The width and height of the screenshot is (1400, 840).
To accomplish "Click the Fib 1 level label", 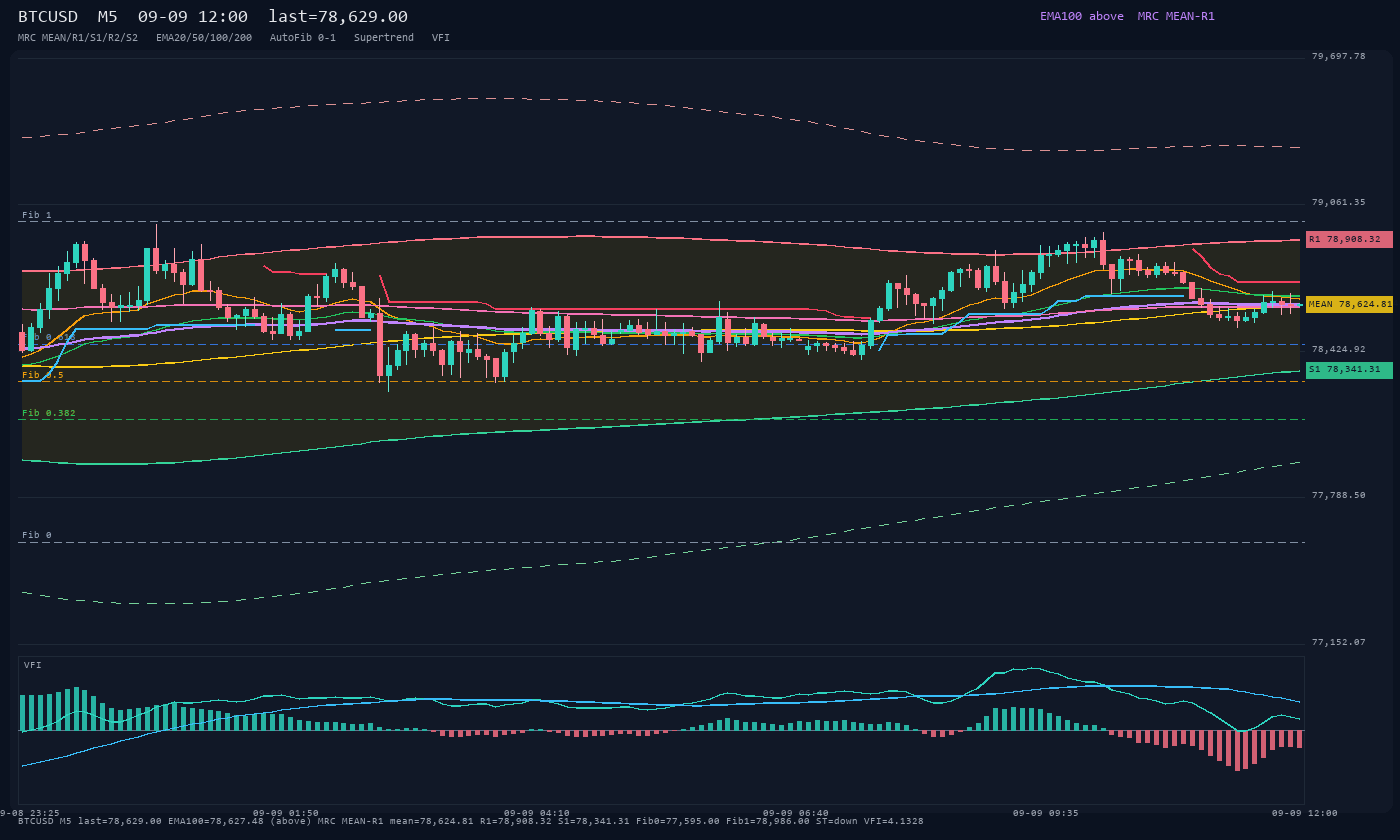I will [37, 215].
